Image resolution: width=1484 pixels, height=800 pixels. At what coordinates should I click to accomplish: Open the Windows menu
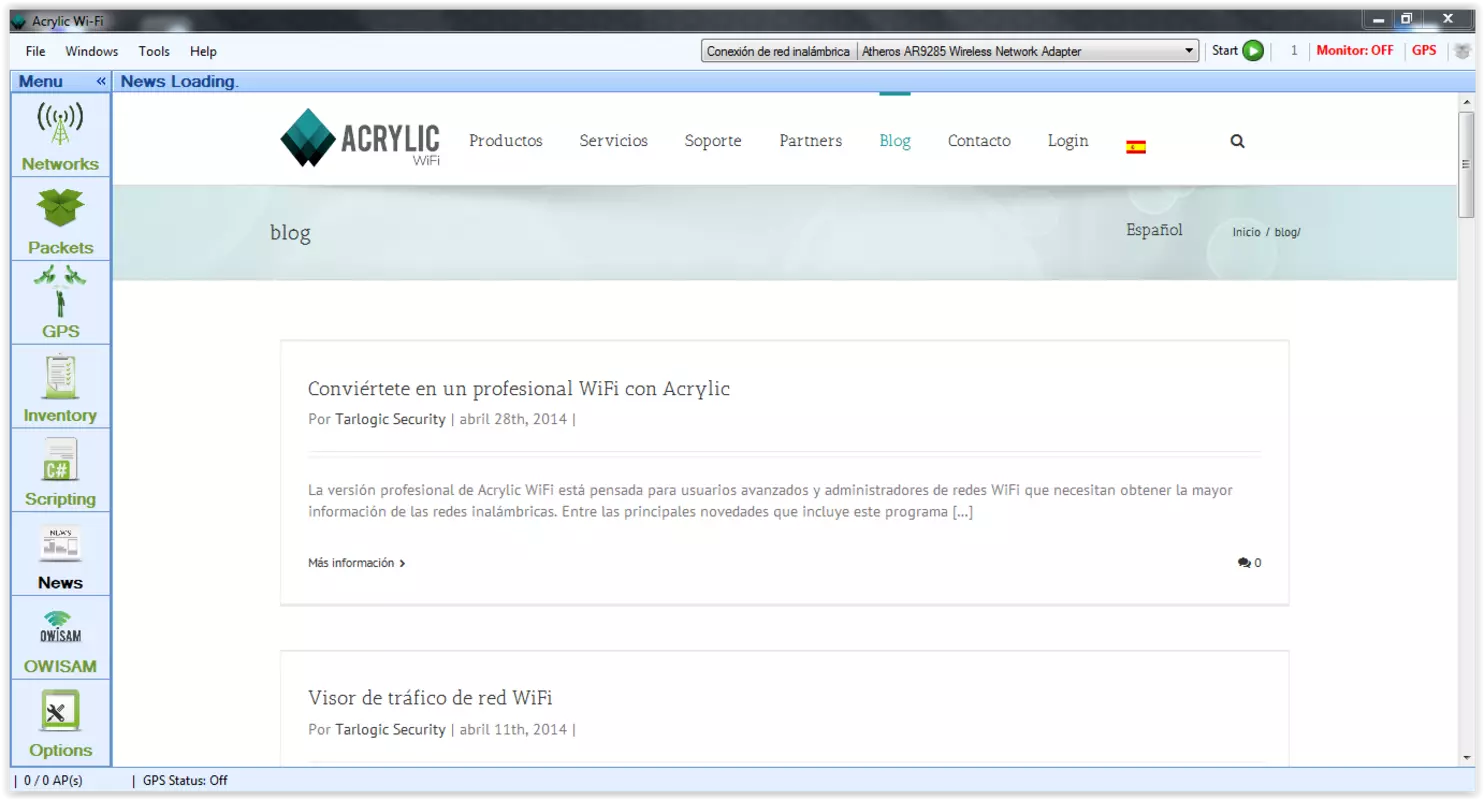[x=91, y=51]
